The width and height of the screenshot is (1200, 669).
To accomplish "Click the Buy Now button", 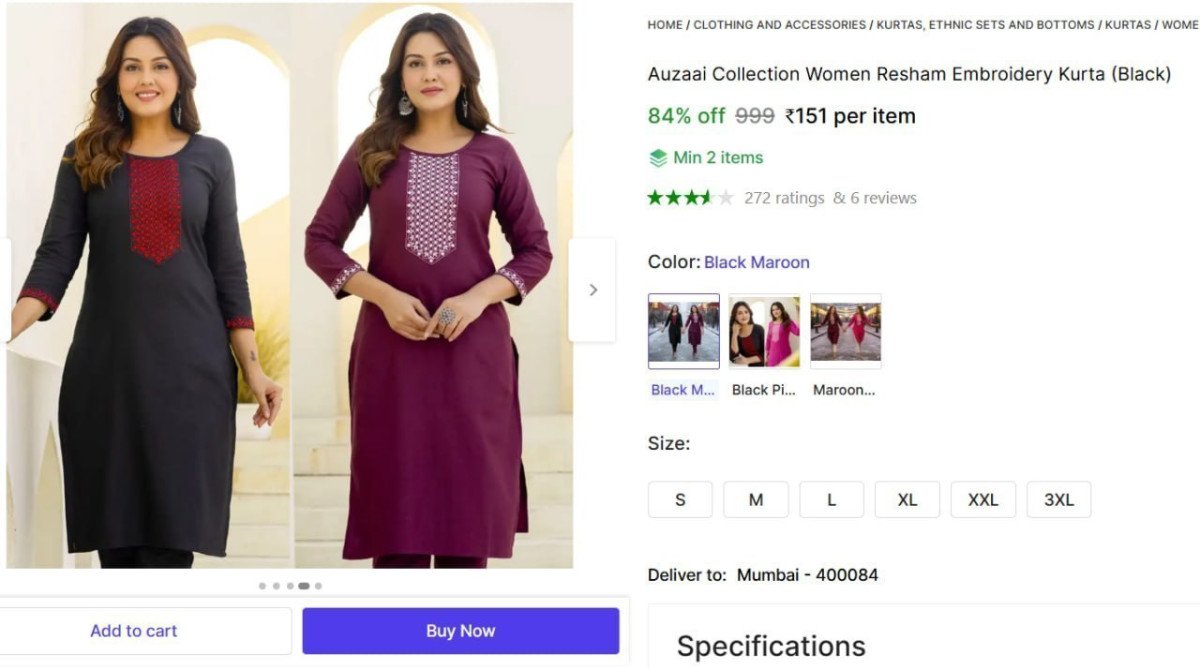I will (x=460, y=630).
